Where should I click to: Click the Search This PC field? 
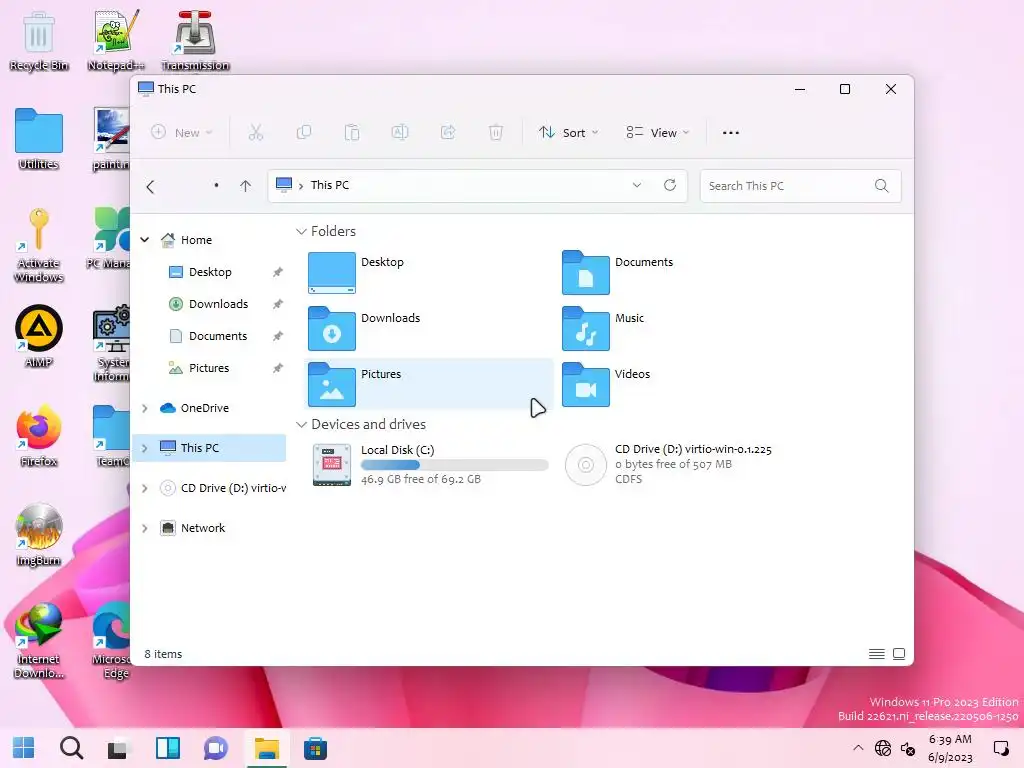(801, 186)
